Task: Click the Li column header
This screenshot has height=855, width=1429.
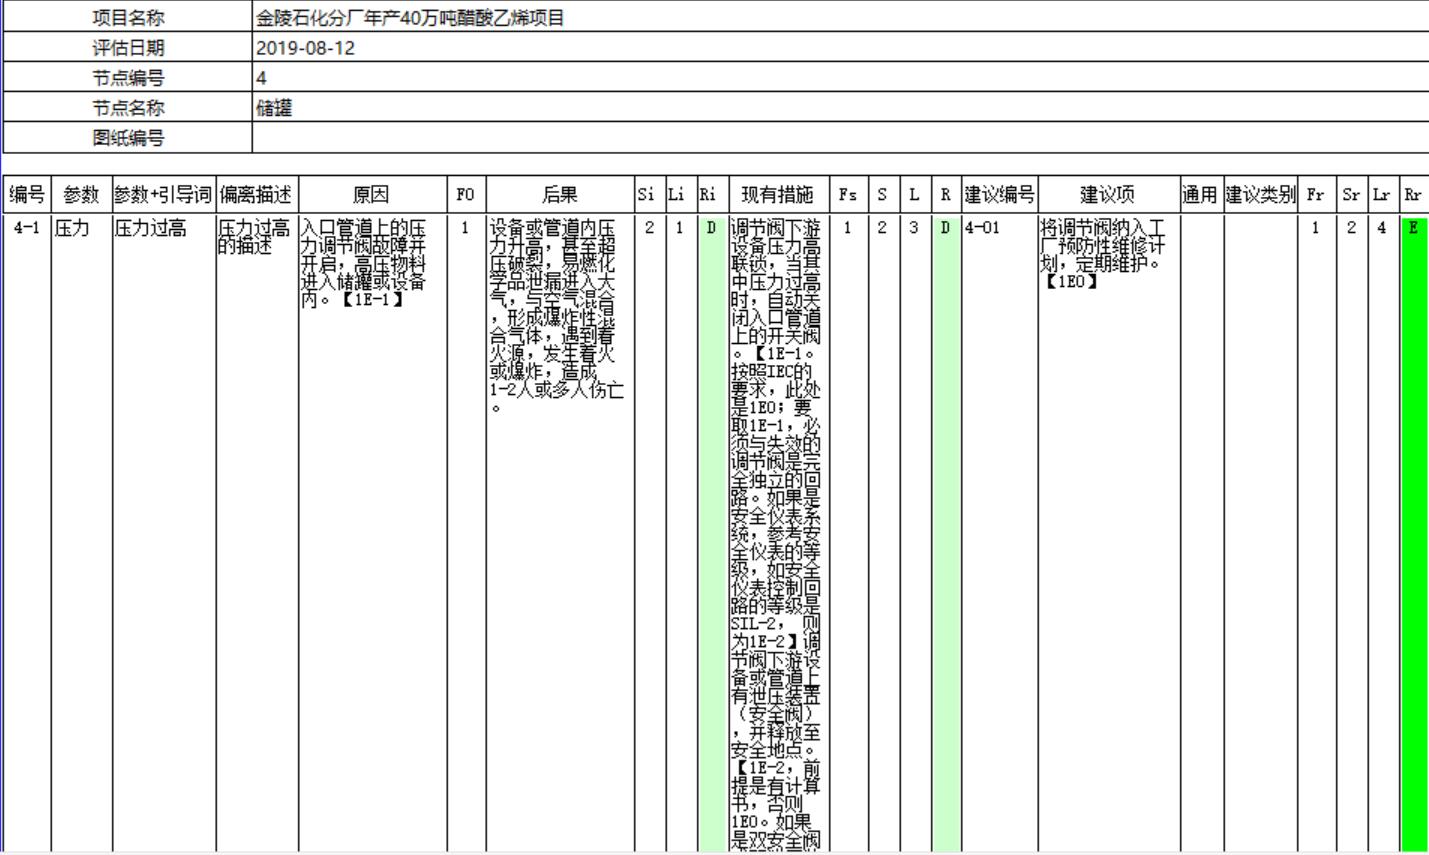Action: tap(680, 195)
